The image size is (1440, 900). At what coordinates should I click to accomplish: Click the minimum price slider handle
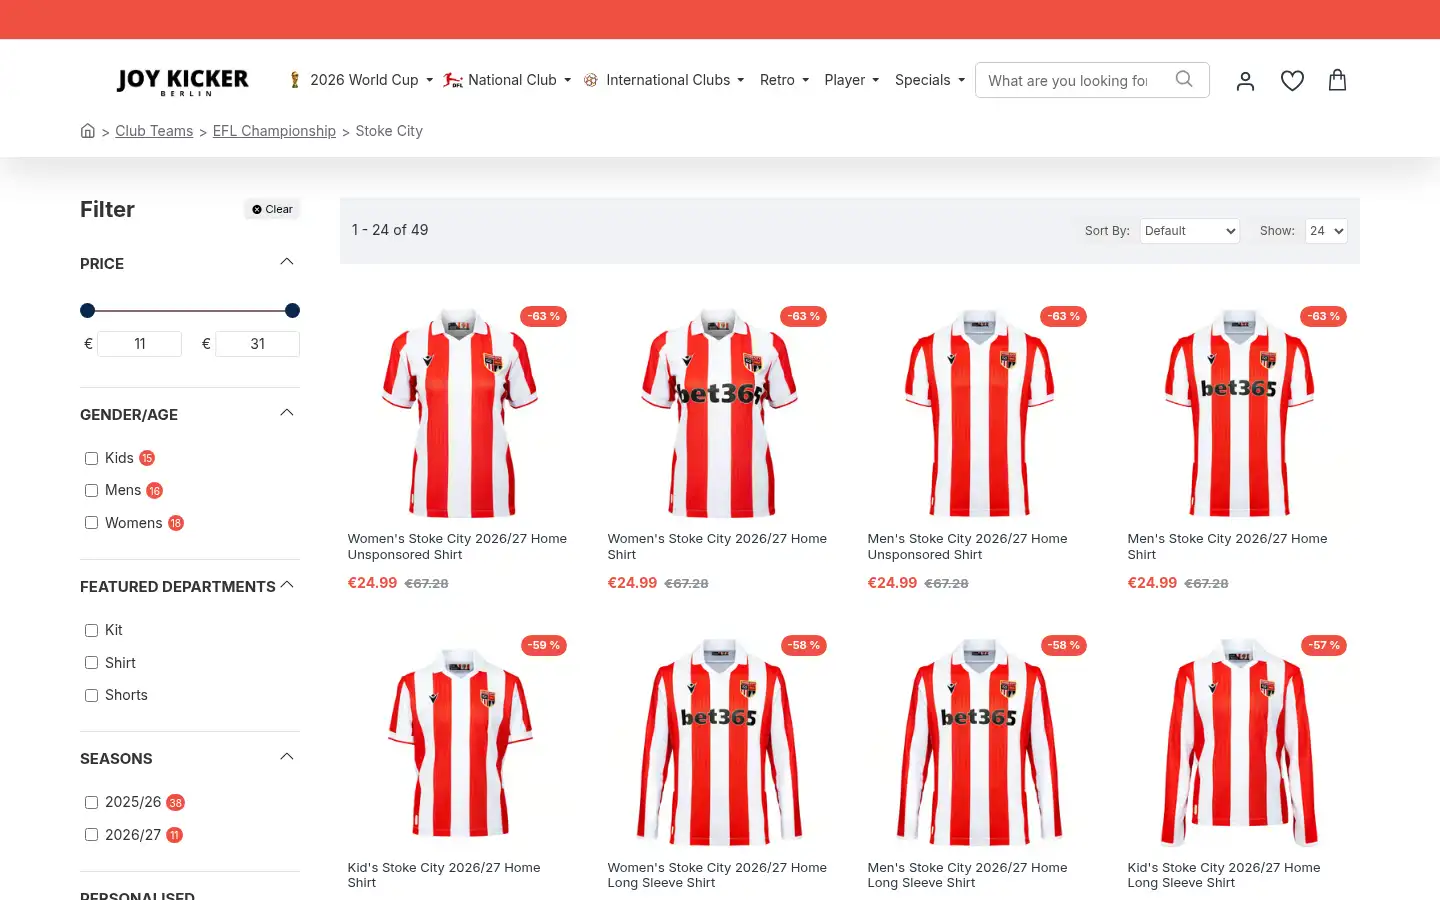pos(88,311)
